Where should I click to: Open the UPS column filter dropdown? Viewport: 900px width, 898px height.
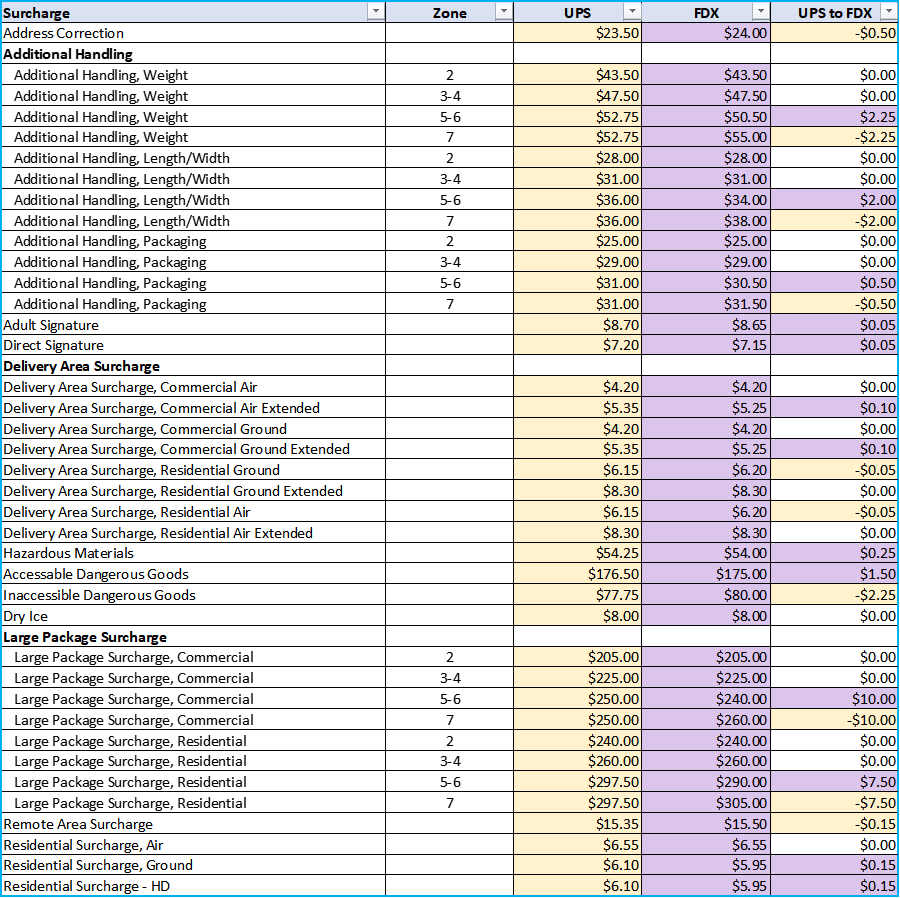point(632,11)
